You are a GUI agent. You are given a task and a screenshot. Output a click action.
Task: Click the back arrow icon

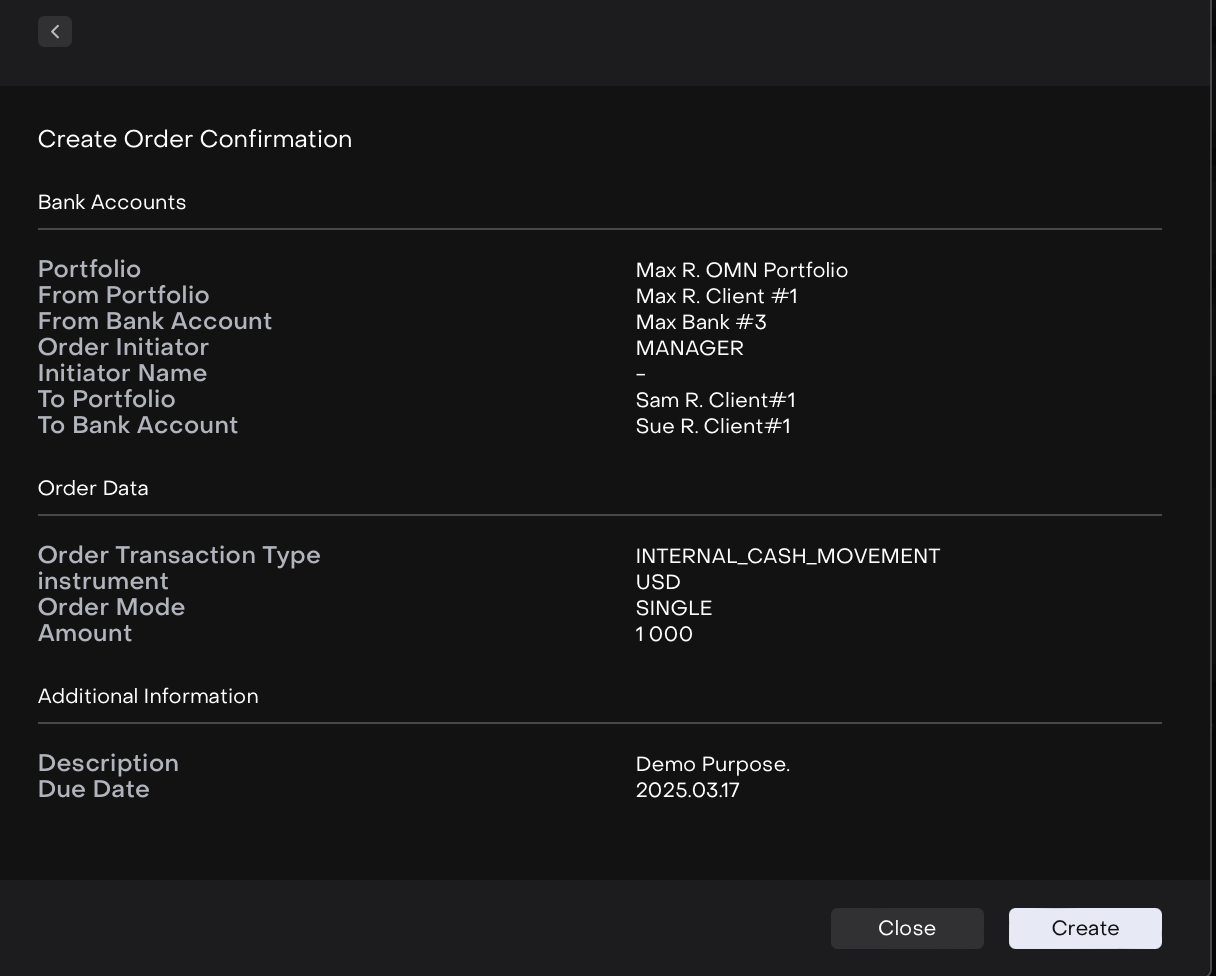point(55,32)
